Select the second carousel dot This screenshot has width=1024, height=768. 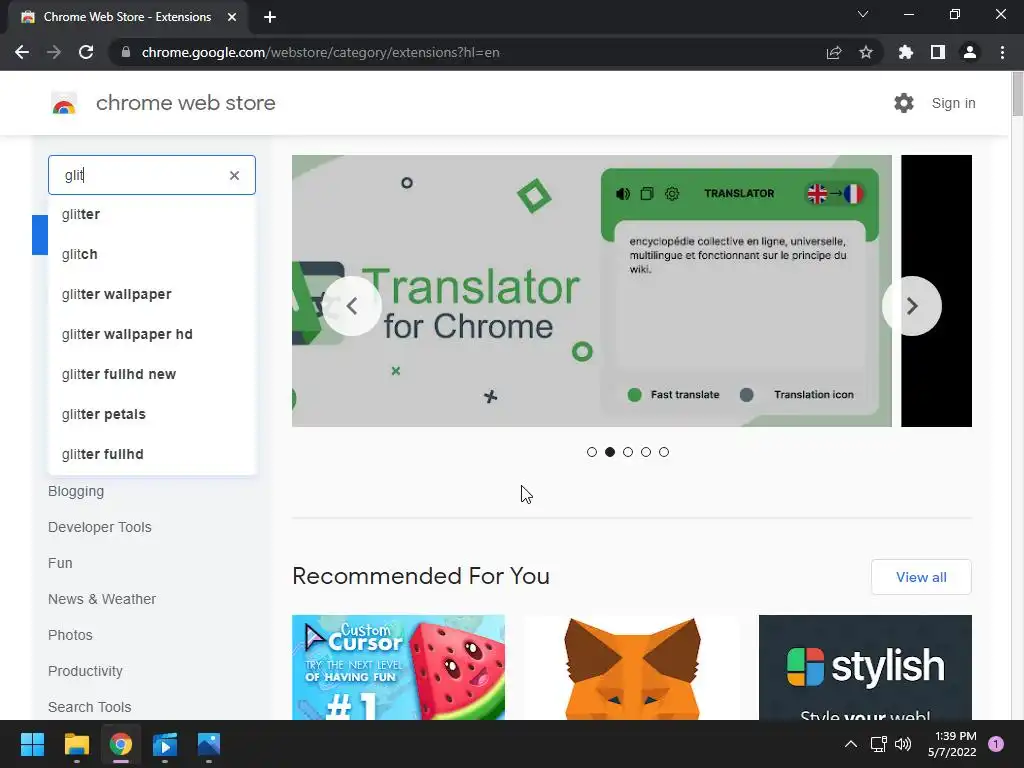point(610,452)
